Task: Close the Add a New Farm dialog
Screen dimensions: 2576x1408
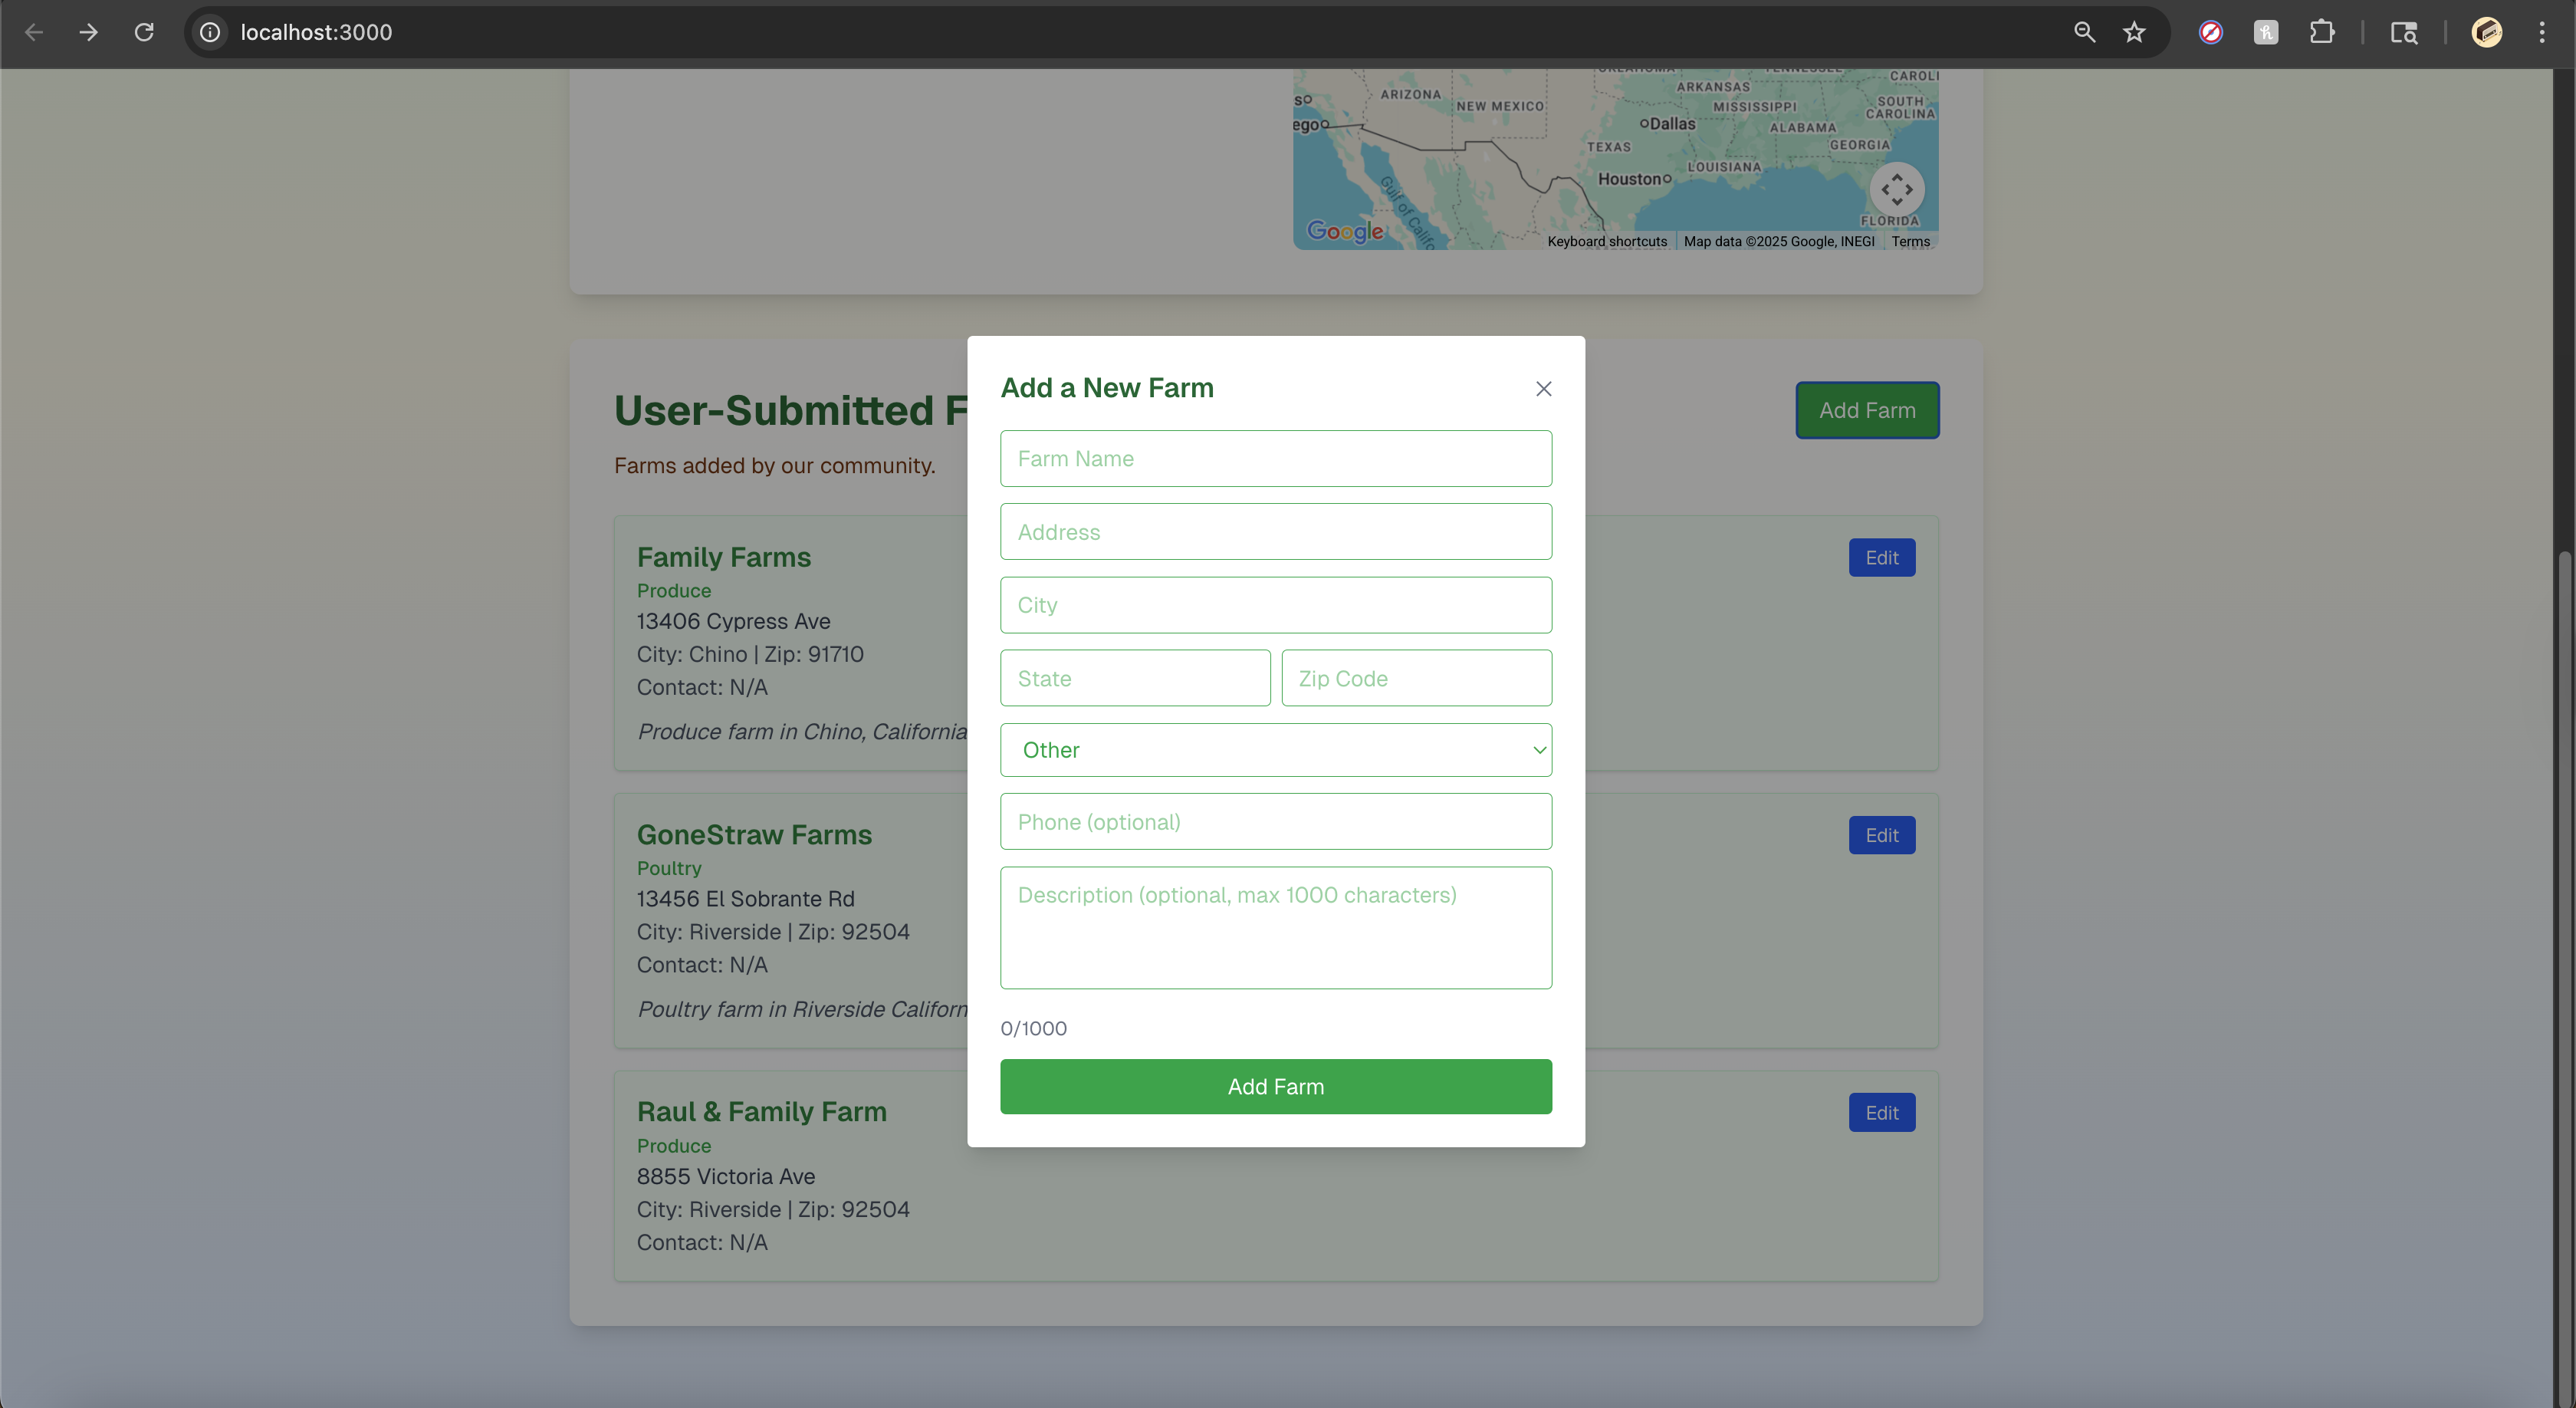Action: [x=1543, y=389]
